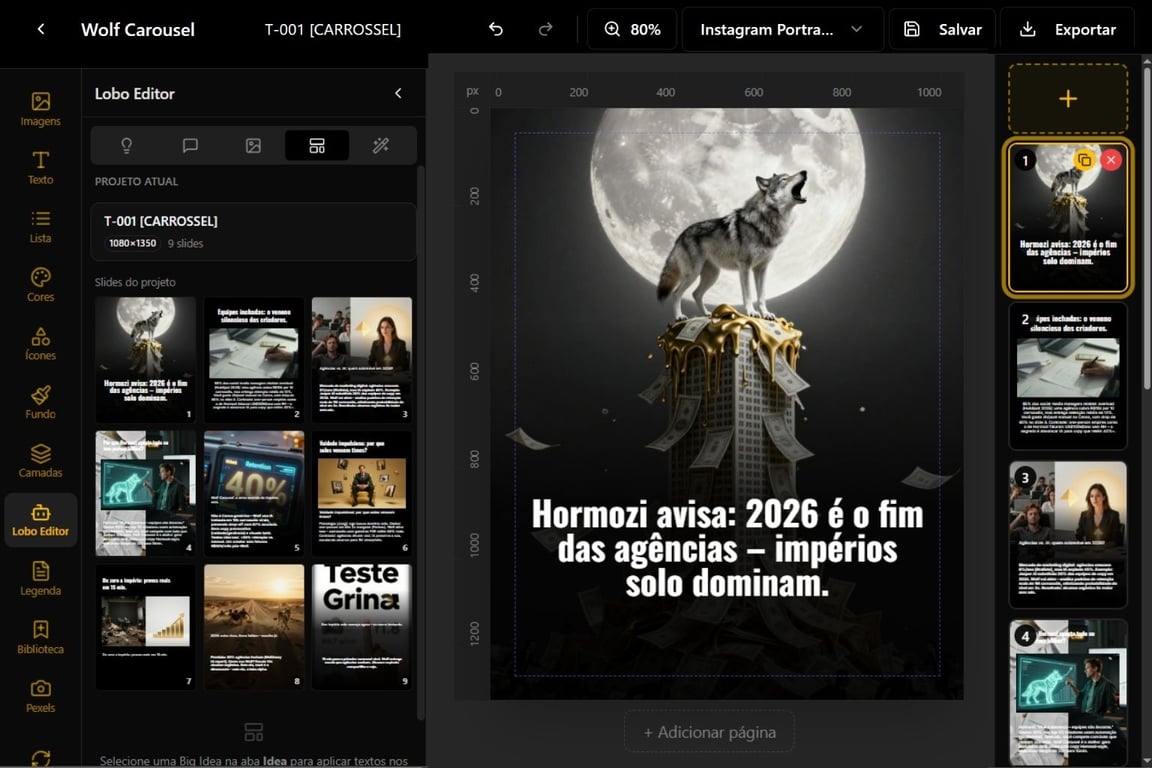Open the Imagens sidebar tool

(x=40, y=109)
